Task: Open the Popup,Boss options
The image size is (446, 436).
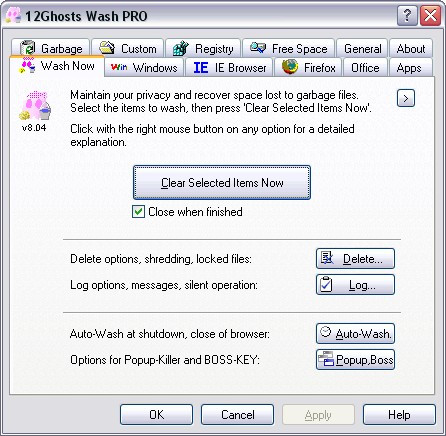Action: (x=355, y=359)
